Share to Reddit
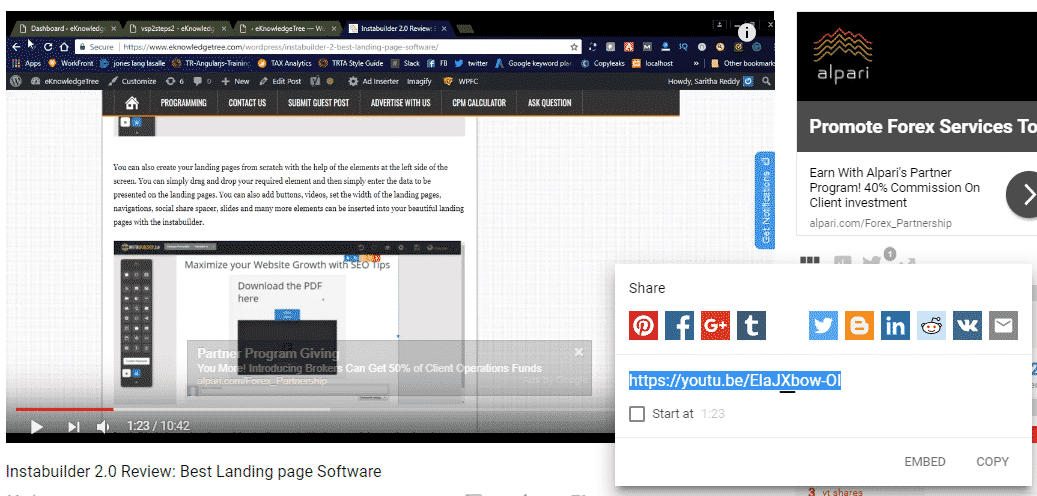 tap(931, 325)
